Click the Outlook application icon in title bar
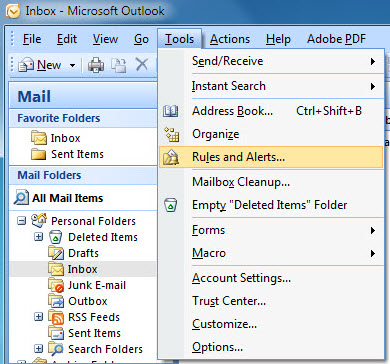 [12, 11]
